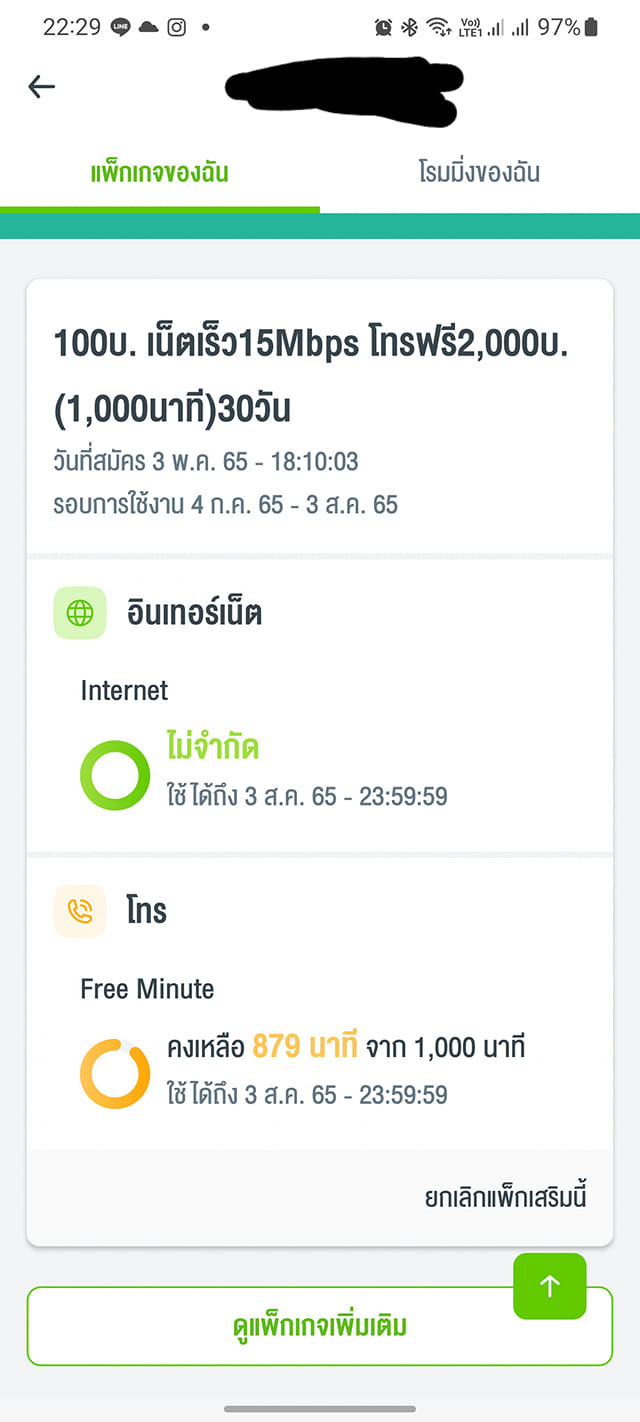
Task: Switch to แพ็กเกจของฉัน tab
Action: [x=160, y=173]
